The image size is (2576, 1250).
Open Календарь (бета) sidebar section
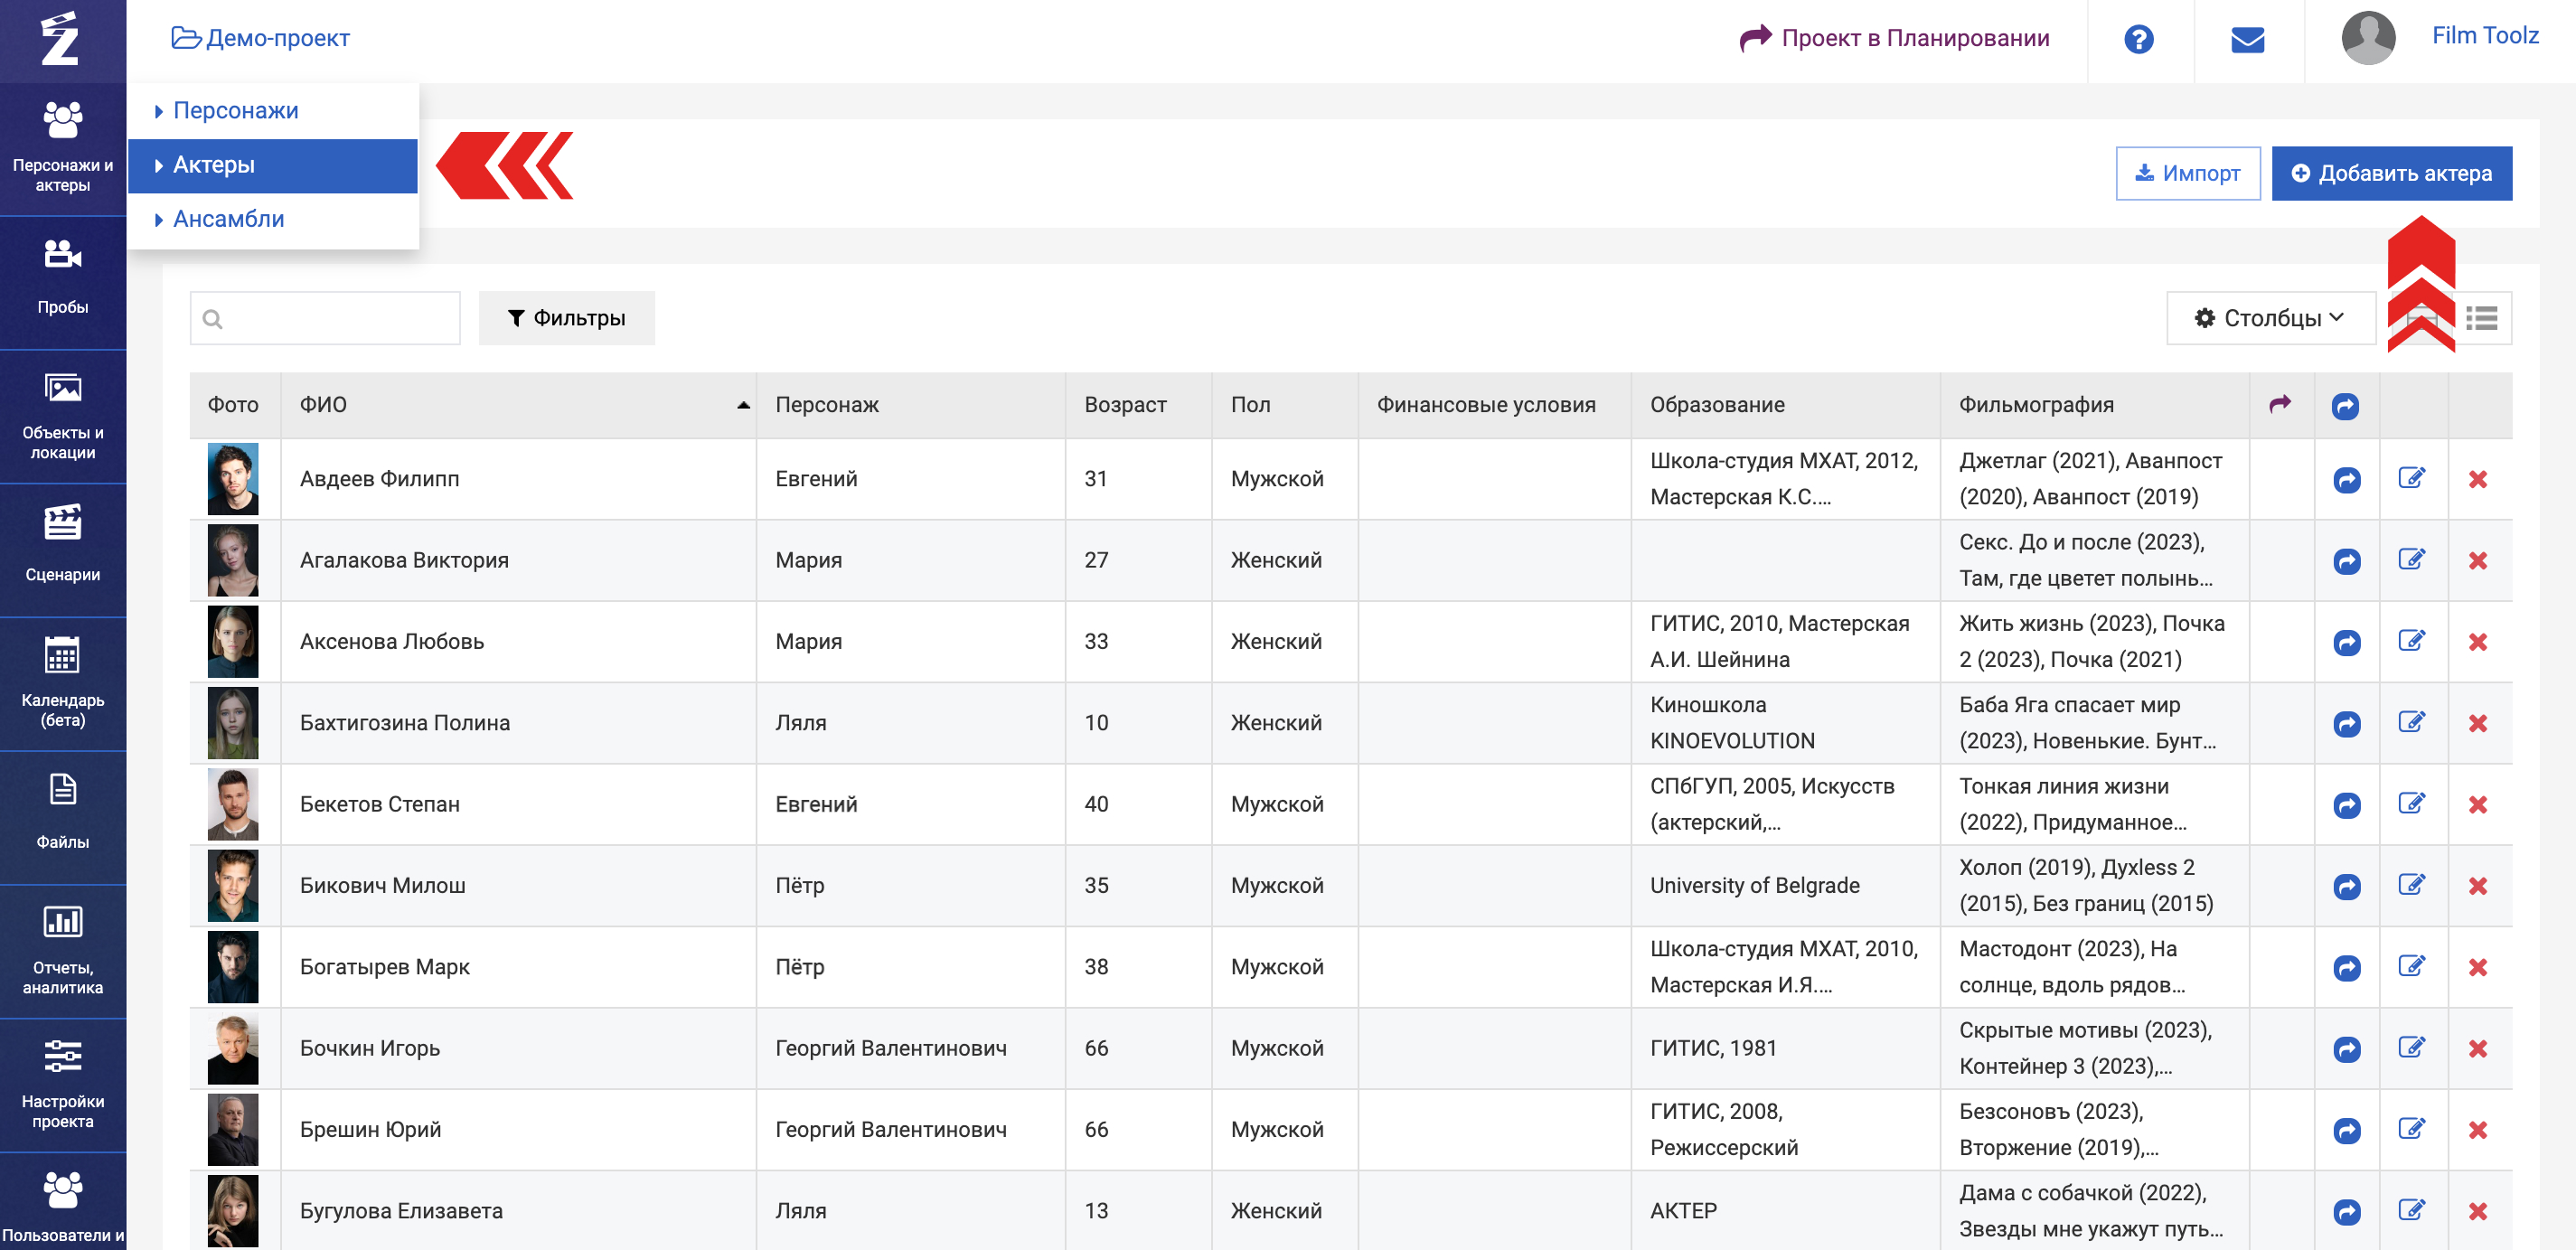point(63,683)
